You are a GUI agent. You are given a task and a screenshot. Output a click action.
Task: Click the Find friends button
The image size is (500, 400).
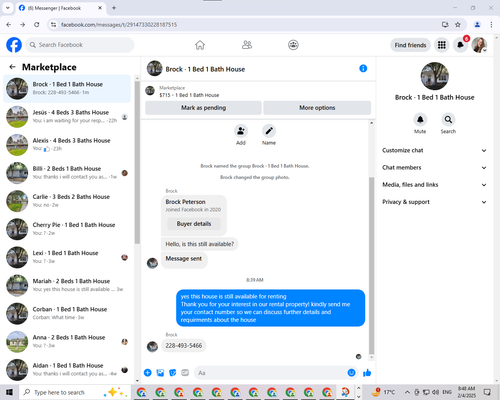coord(410,45)
